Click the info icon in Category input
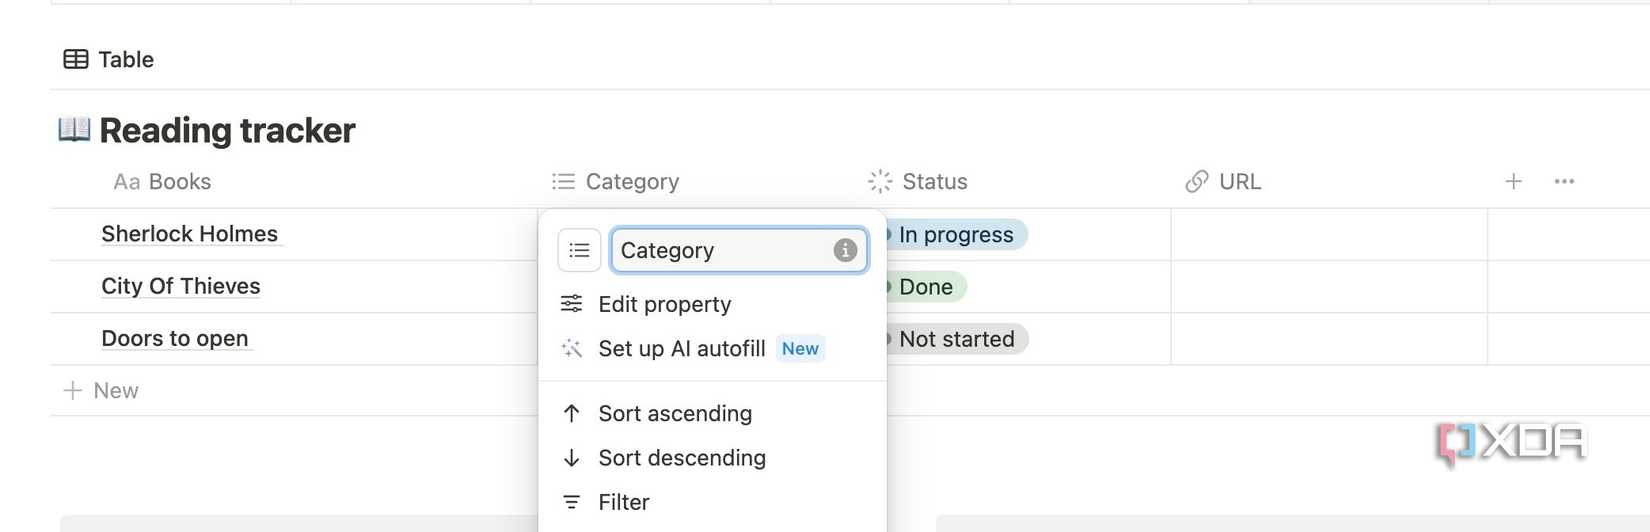This screenshot has width=1650, height=532. [845, 250]
